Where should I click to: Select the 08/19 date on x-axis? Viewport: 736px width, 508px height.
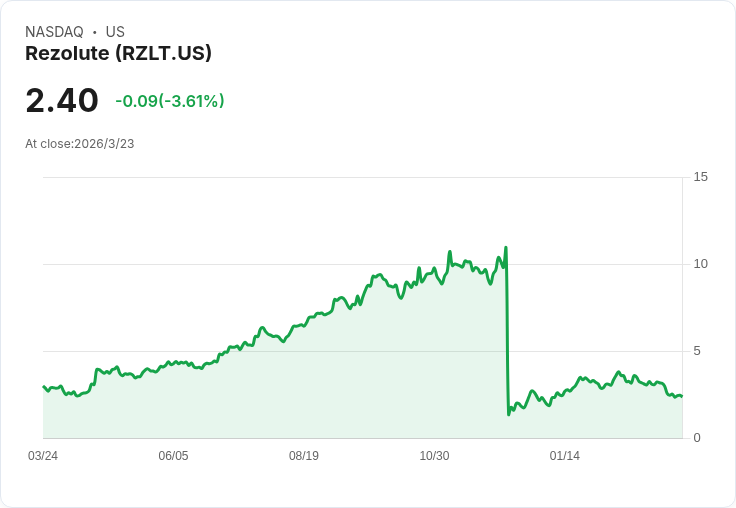[x=304, y=456]
